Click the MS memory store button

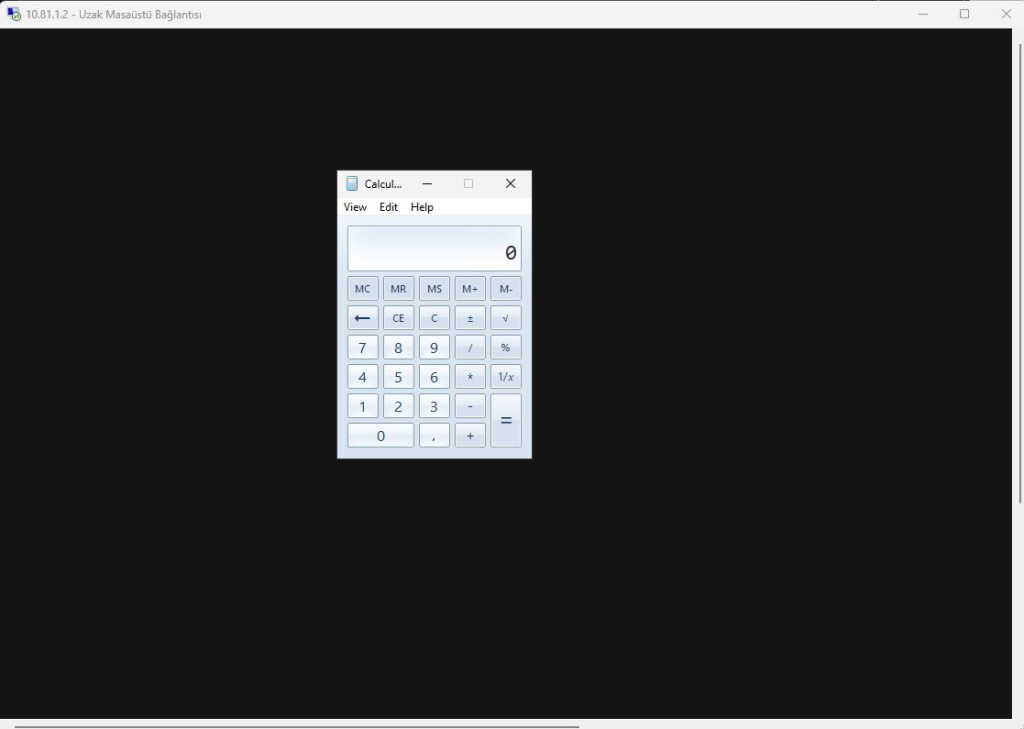point(434,289)
